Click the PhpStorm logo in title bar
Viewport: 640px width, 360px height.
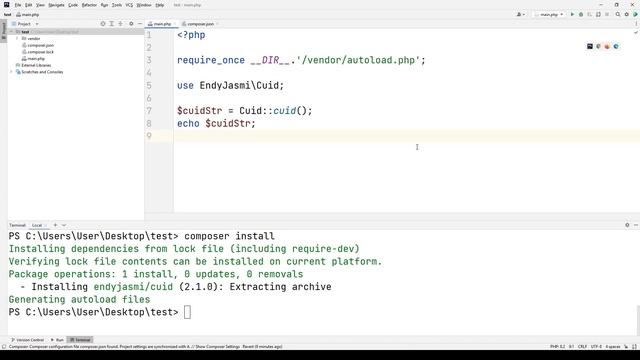[x=7, y=5]
